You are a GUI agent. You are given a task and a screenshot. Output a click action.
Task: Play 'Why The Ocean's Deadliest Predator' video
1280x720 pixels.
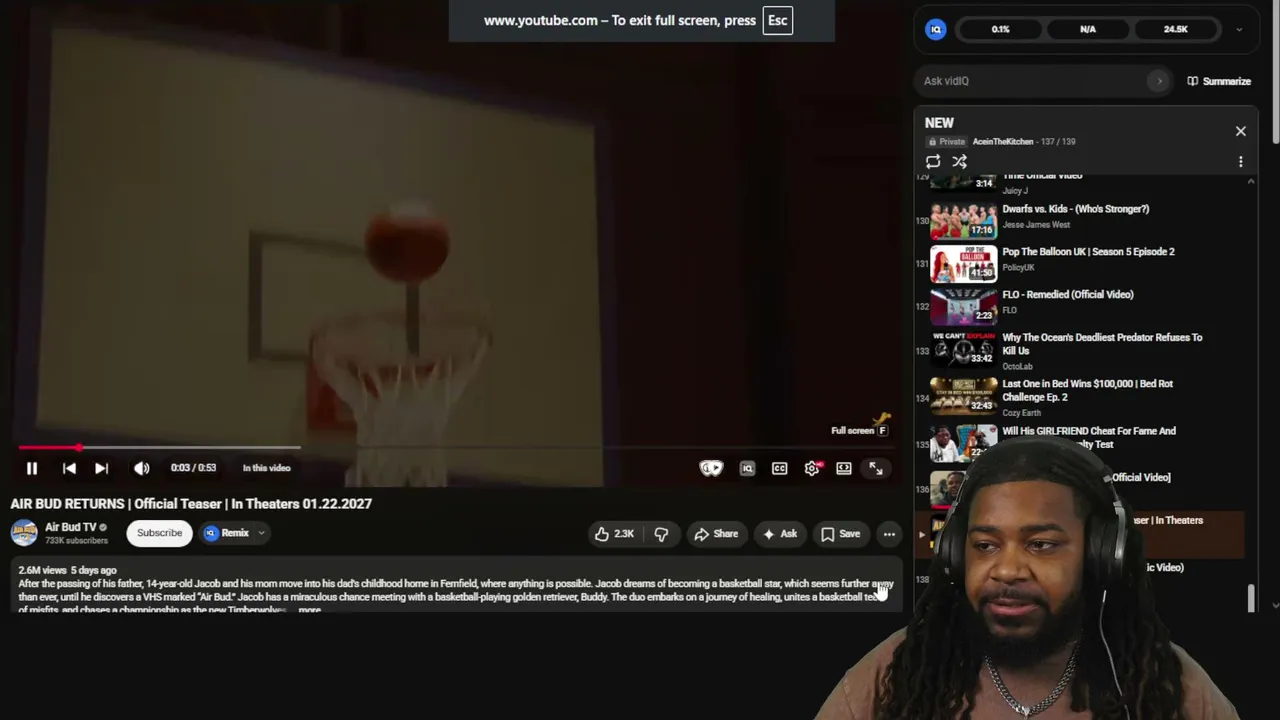coord(1102,344)
